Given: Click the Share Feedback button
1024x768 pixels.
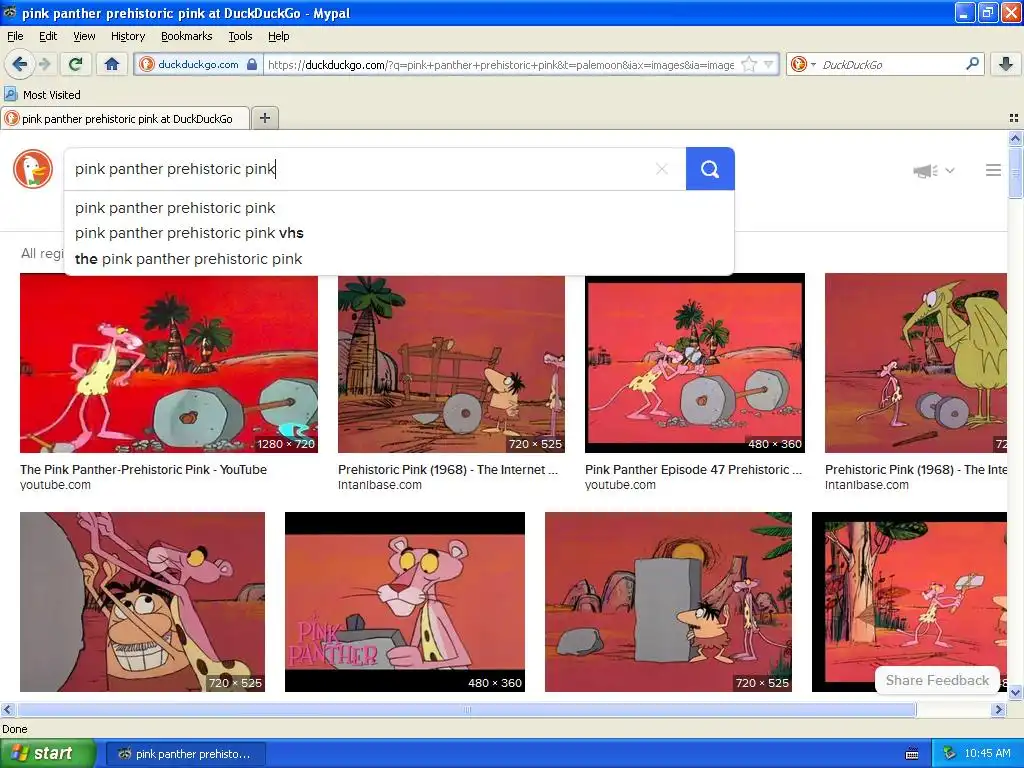Looking at the screenshot, I should click(x=937, y=680).
